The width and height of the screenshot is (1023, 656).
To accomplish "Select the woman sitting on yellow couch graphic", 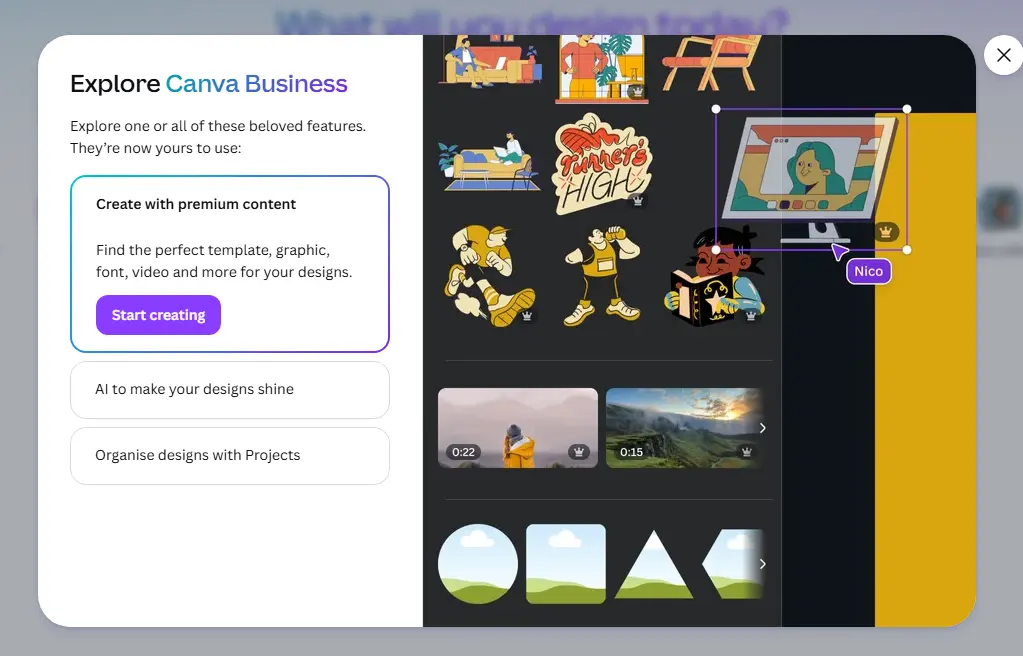I will point(490,161).
